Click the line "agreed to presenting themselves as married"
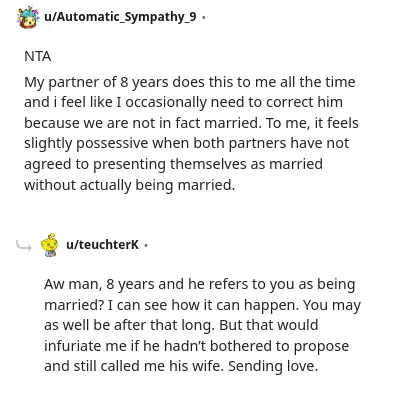The width and height of the screenshot is (400, 402). pyautogui.click(x=173, y=164)
